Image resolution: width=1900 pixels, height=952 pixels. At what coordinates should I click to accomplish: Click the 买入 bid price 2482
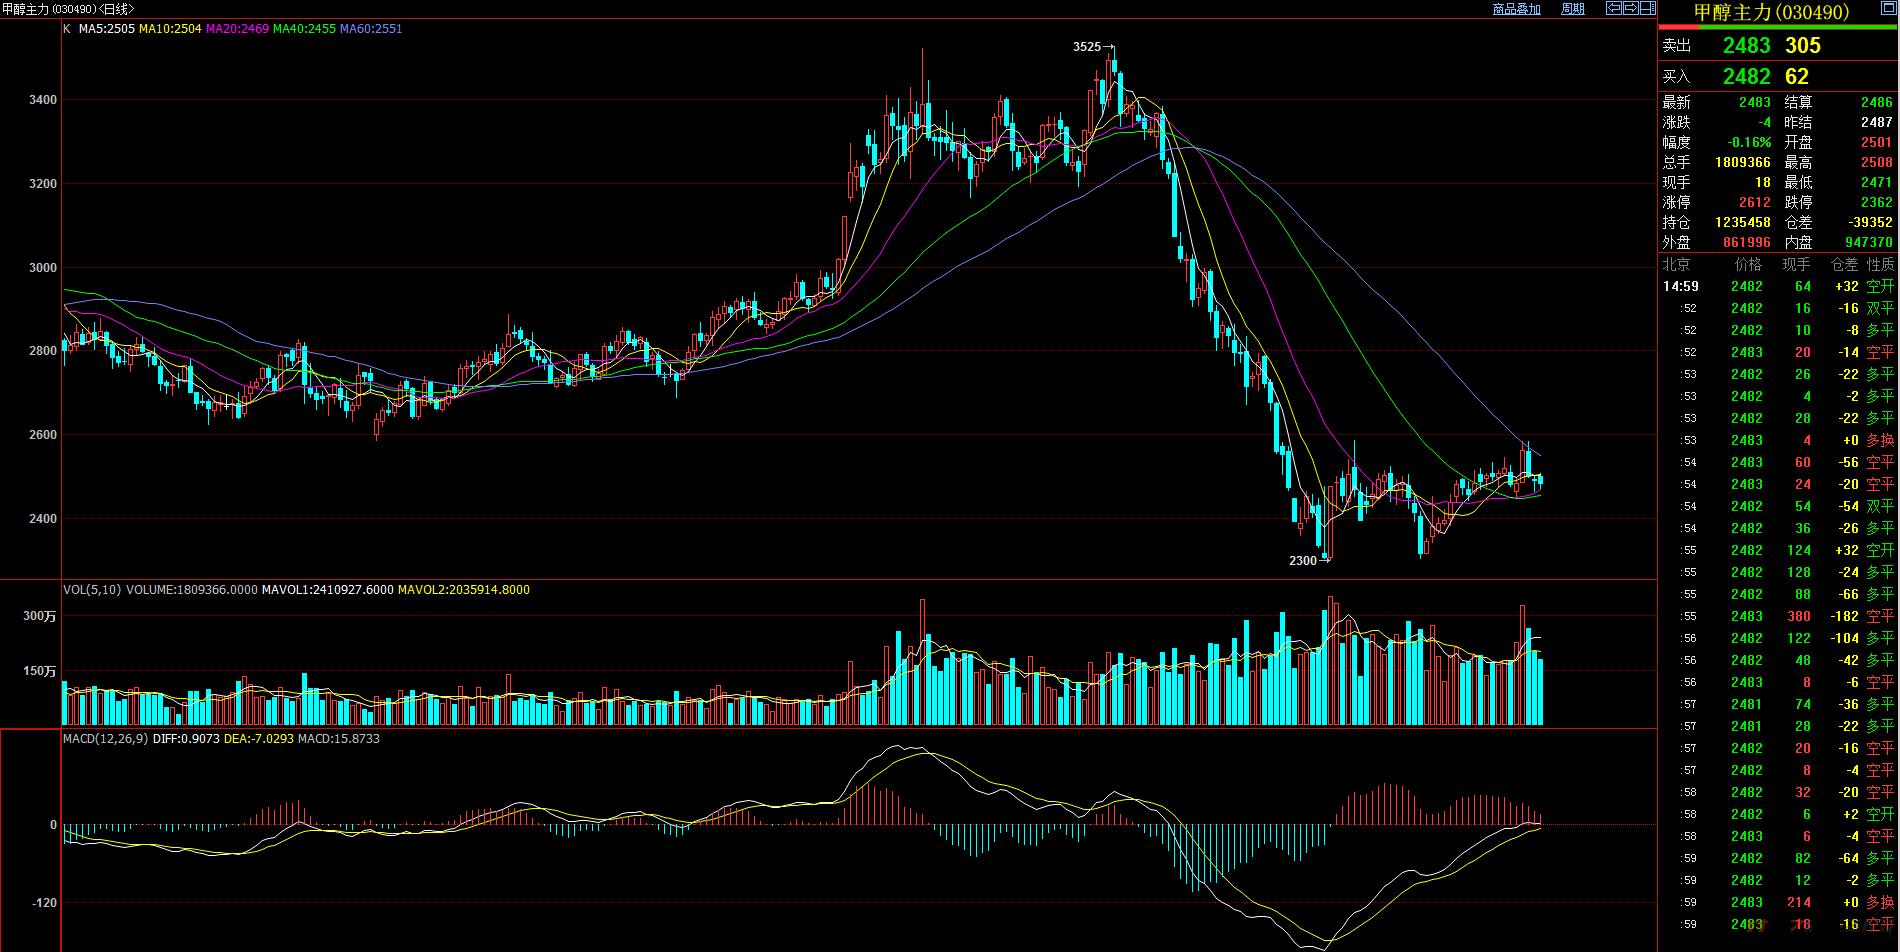tap(1746, 77)
